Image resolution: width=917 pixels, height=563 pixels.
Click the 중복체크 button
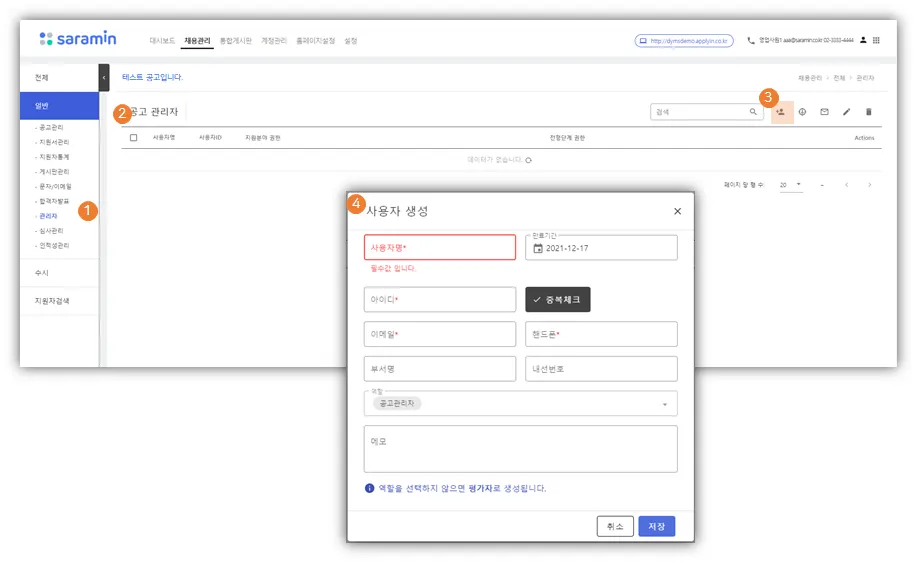[557, 299]
